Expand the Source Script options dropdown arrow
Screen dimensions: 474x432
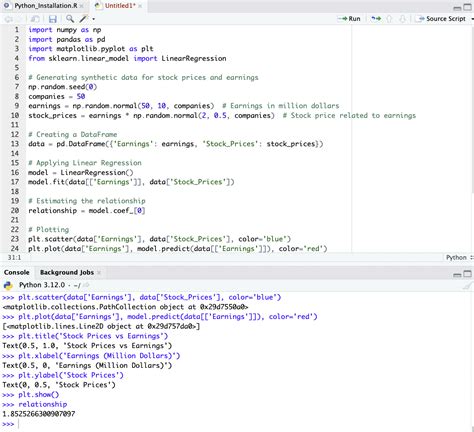472,19
